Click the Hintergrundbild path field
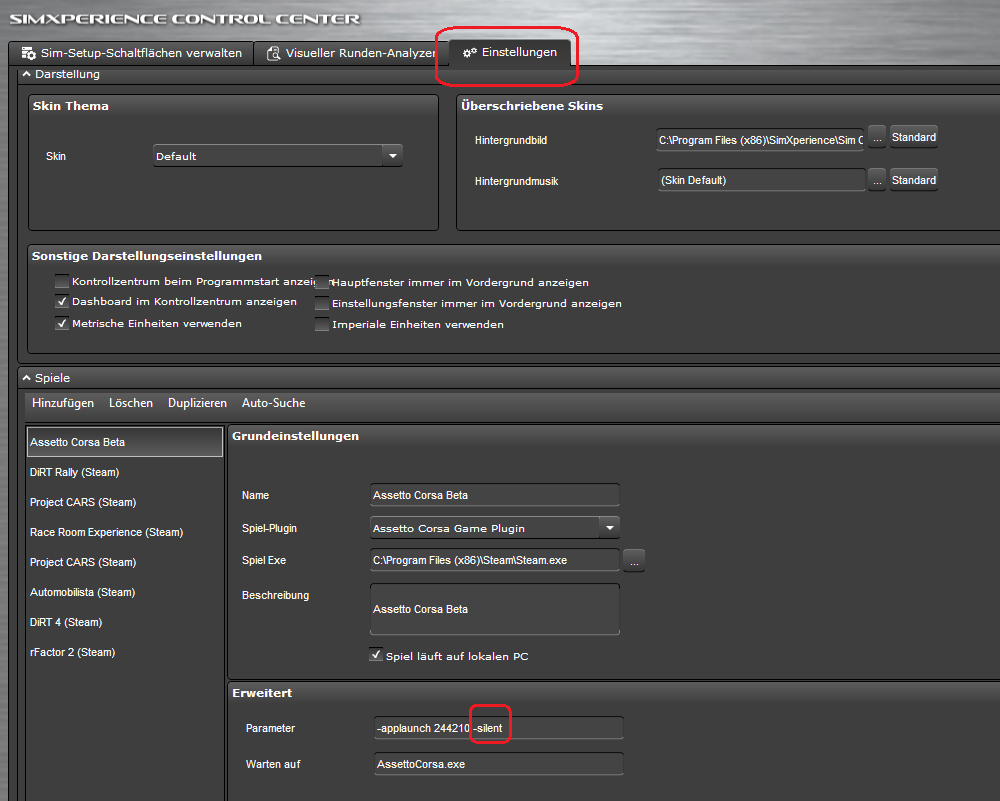The width and height of the screenshot is (1000, 801). (760, 140)
